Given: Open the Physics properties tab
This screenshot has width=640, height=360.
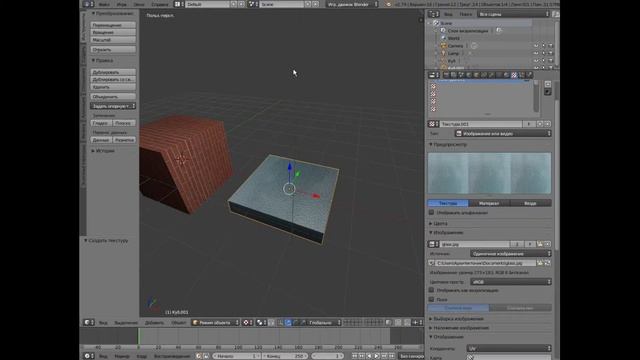Looking at the screenshot, I should (x=529, y=75).
